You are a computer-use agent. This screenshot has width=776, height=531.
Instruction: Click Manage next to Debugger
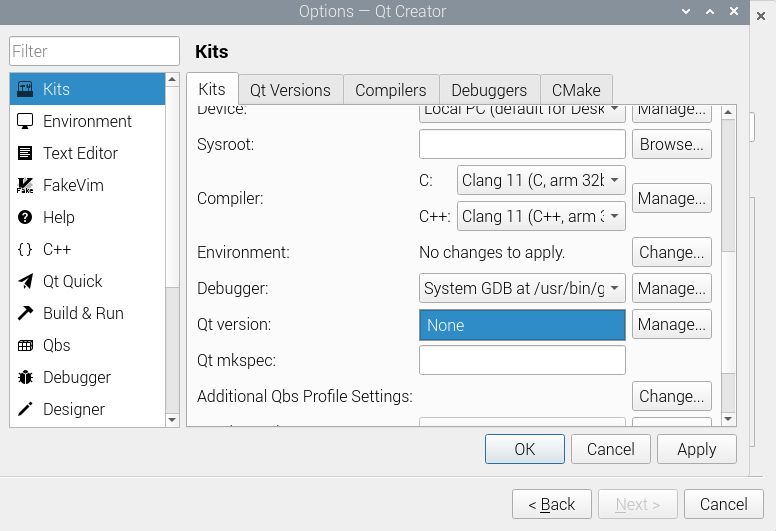672,288
